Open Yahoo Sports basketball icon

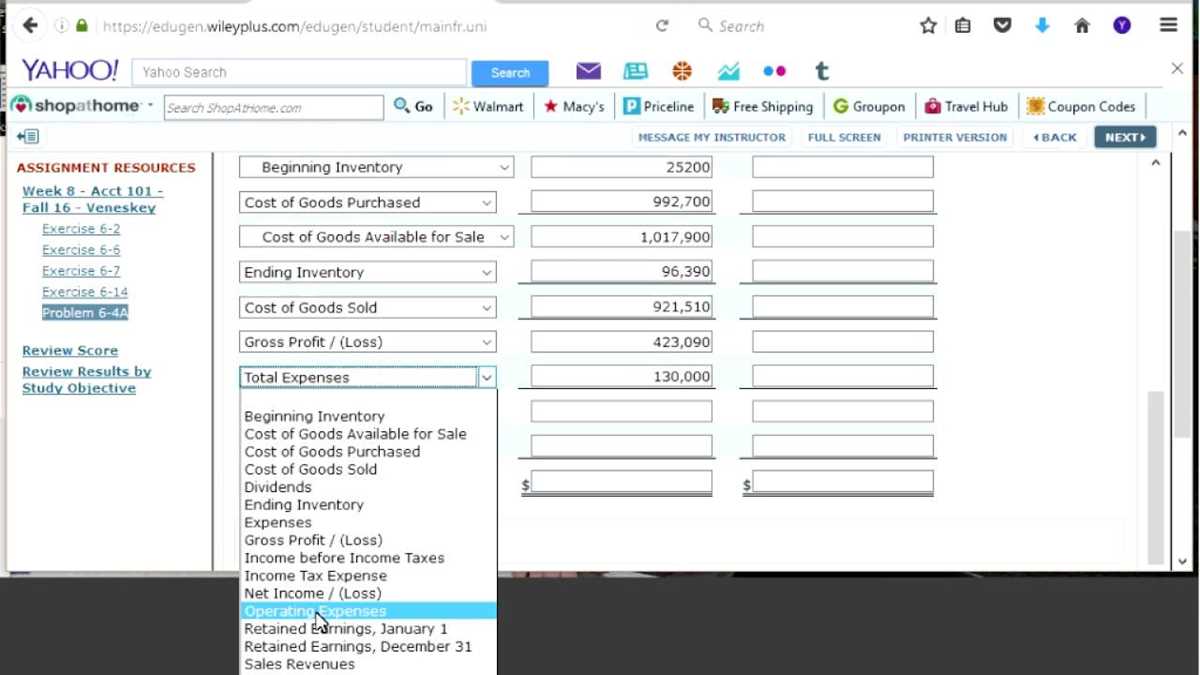(682, 71)
